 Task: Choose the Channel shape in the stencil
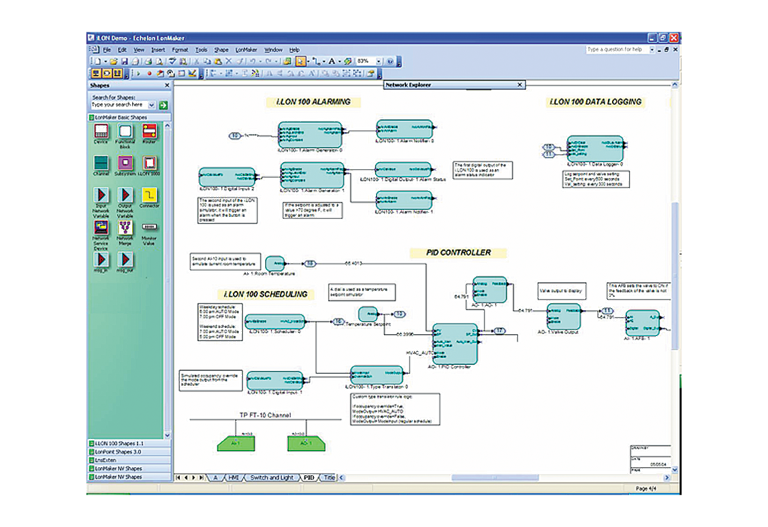[x=100, y=163]
